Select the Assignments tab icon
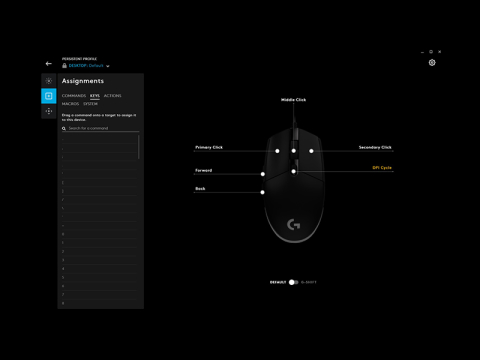This screenshot has height=360, width=480. (49, 96)
